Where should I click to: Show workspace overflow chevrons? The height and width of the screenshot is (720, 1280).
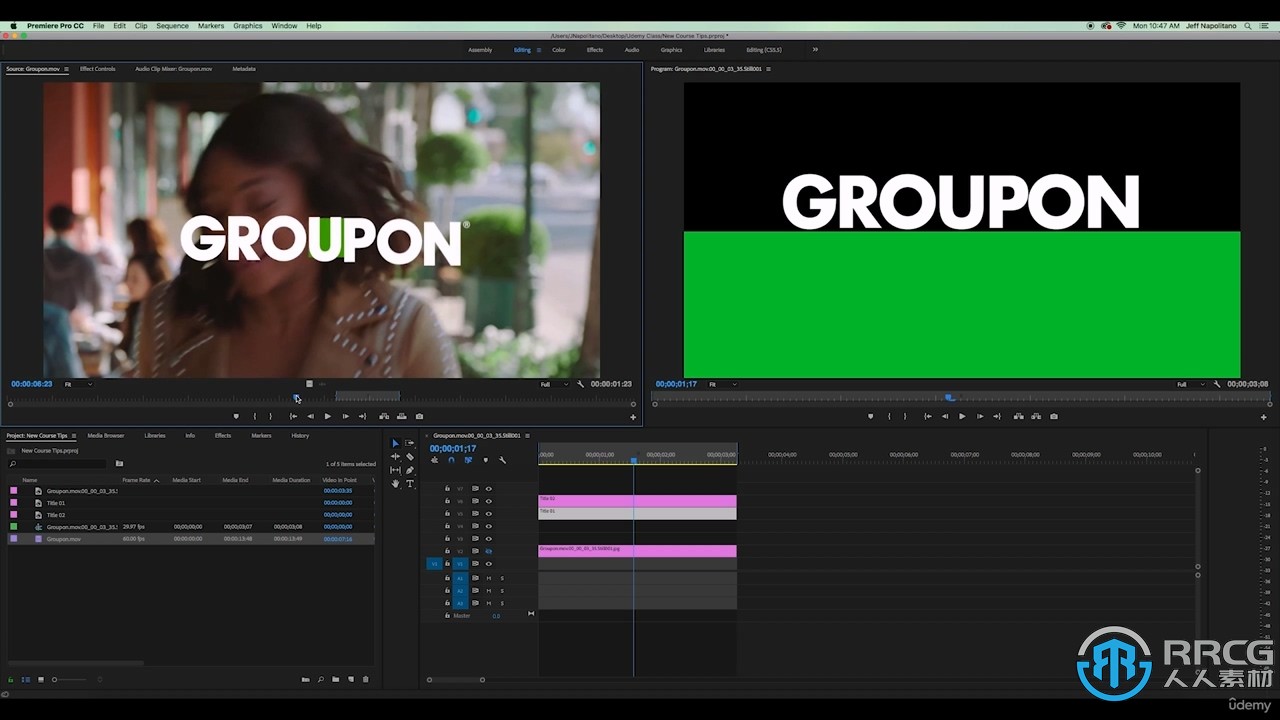(815, 49)
